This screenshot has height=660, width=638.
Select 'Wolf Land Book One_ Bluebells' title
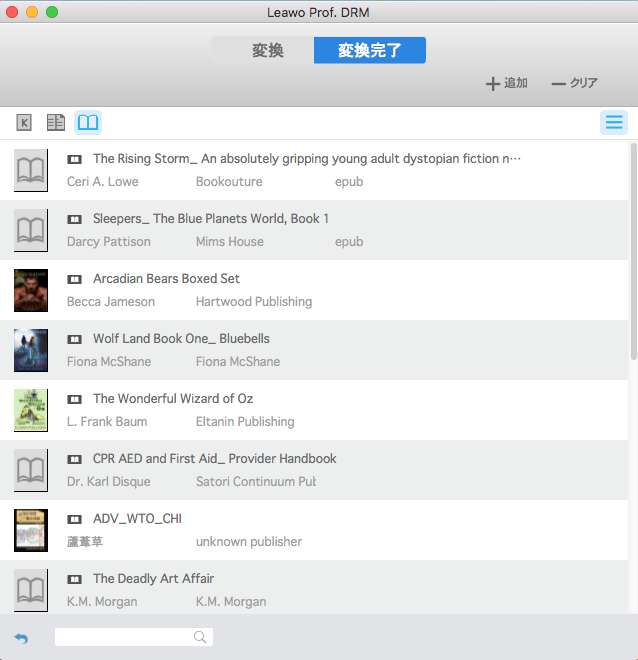[x=181, y=338]
